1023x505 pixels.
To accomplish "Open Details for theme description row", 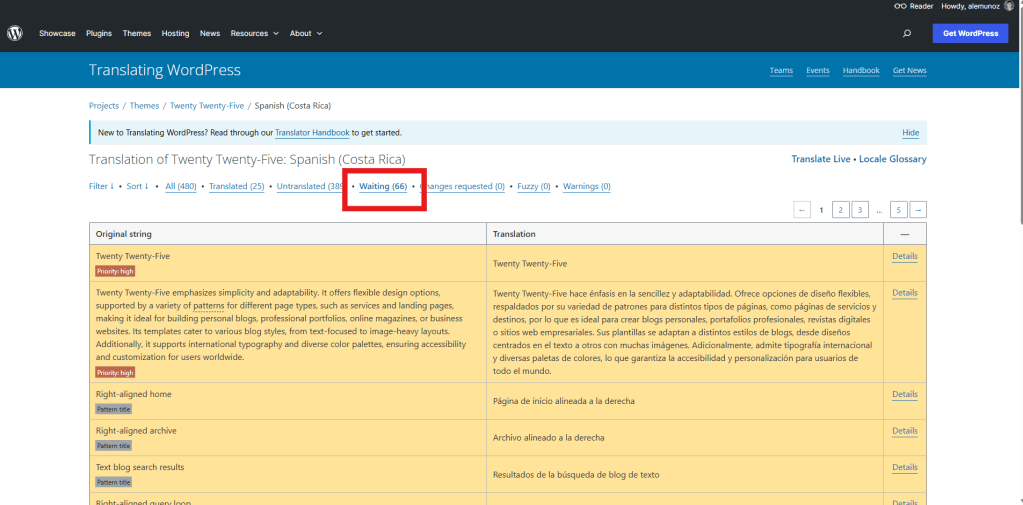I will coord(905,293).
